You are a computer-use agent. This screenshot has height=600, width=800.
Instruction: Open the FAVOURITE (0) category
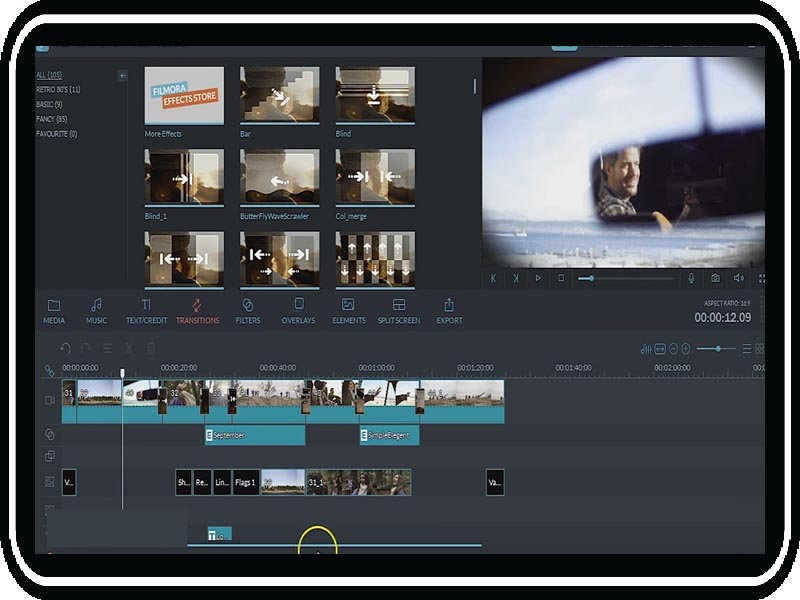tap(56, 134)
